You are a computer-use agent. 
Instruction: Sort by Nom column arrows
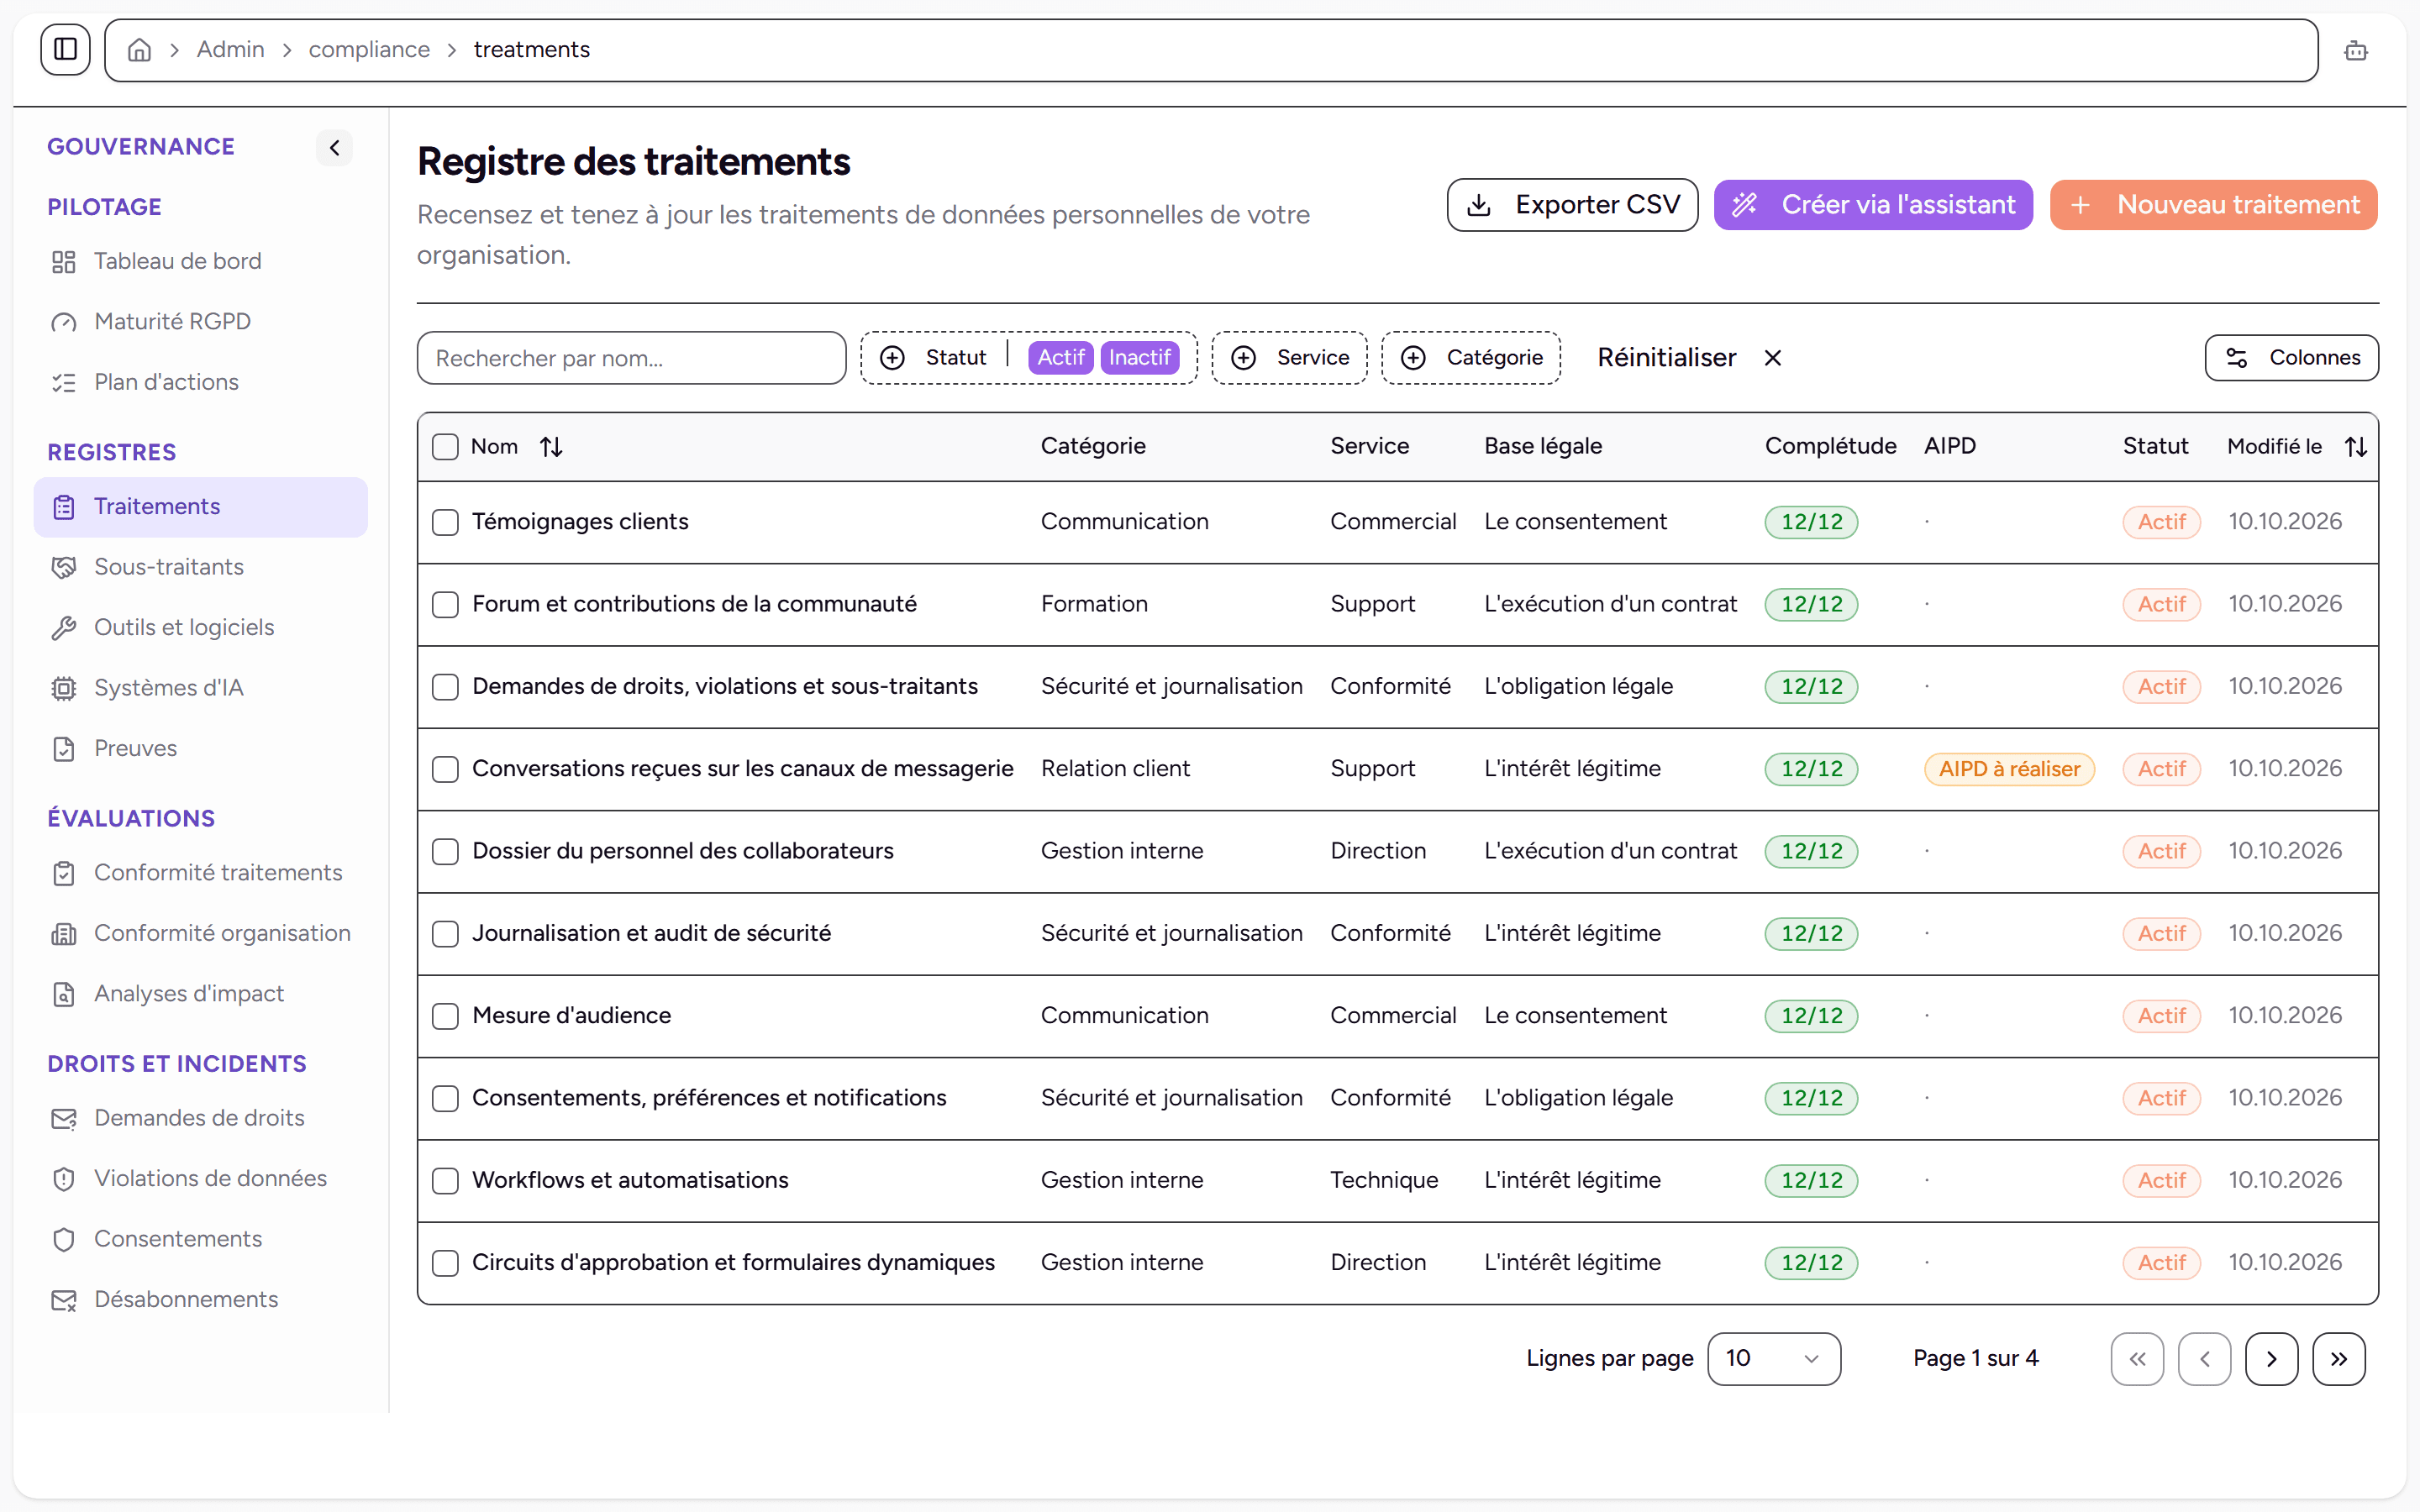click(x=551, y=447)
